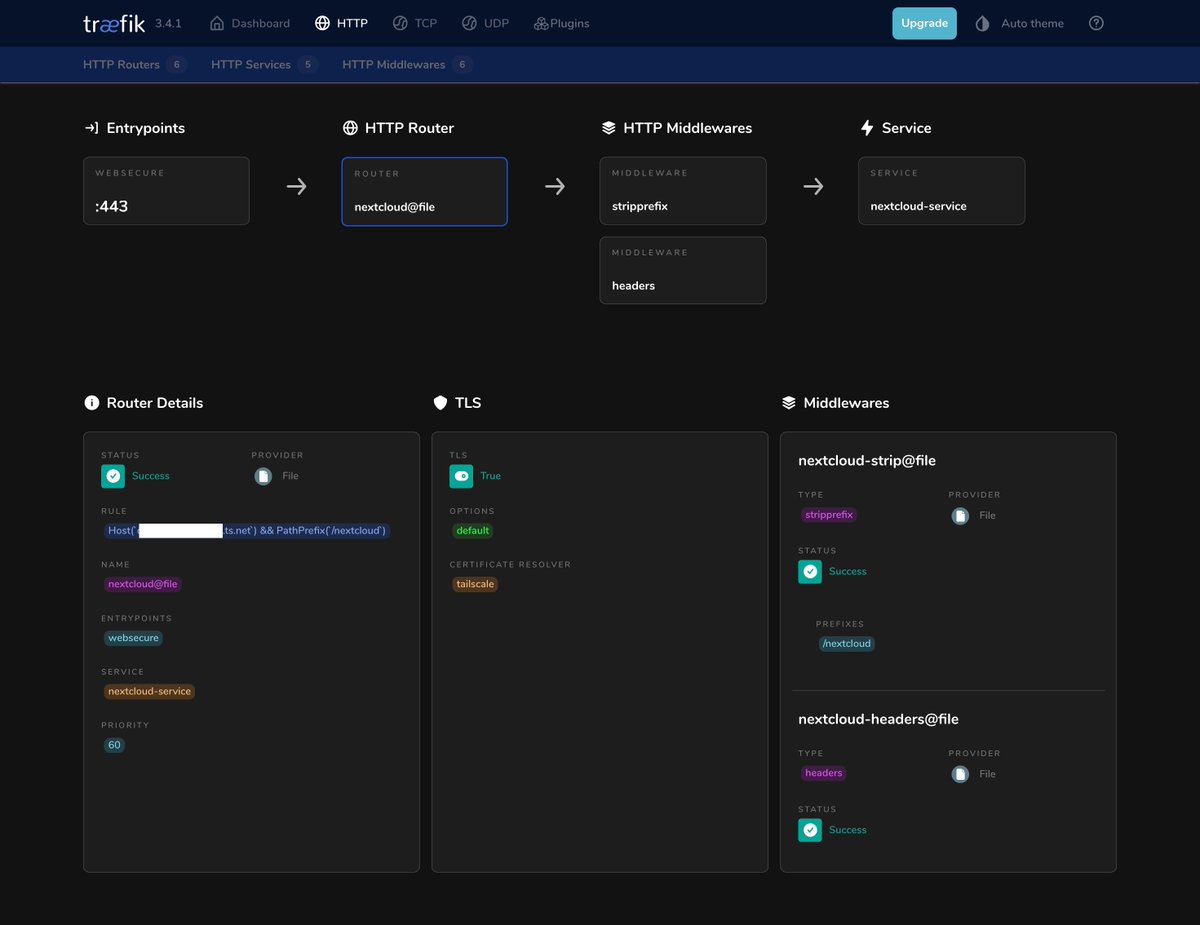
Task: Click the HTTP Middlewares layers icon
Action: 608,128
